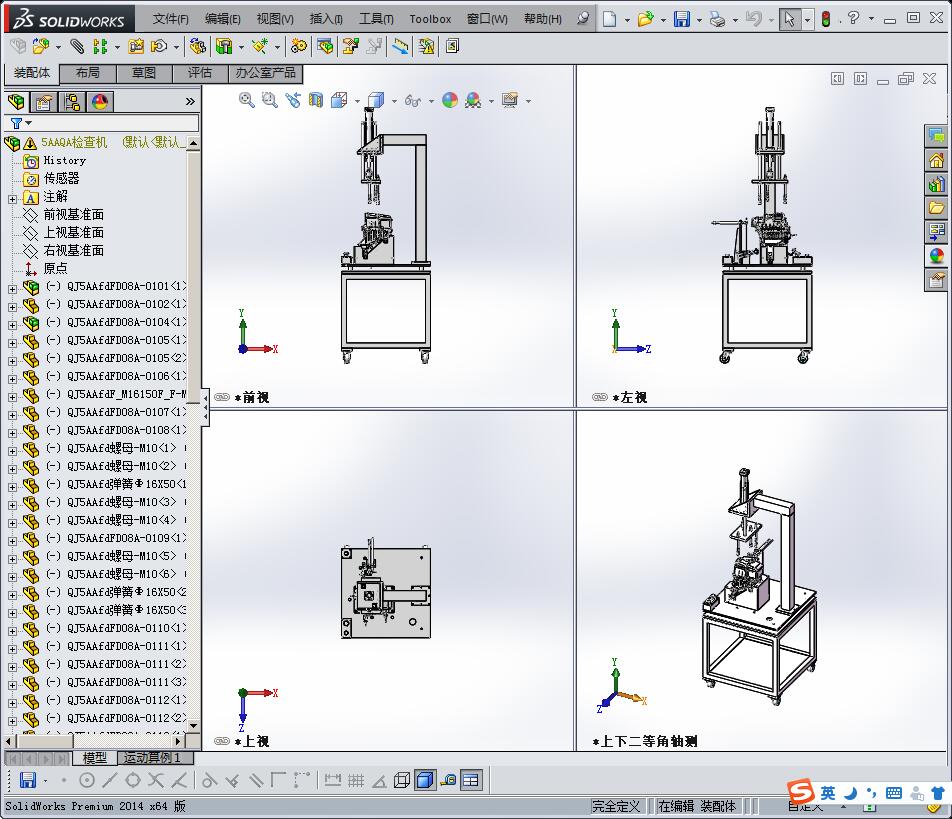The width and height of the screenshot is (952, 819).
Task: Switch to the 评估 tab
Action: pyautogui.click(x=200, y=73)
